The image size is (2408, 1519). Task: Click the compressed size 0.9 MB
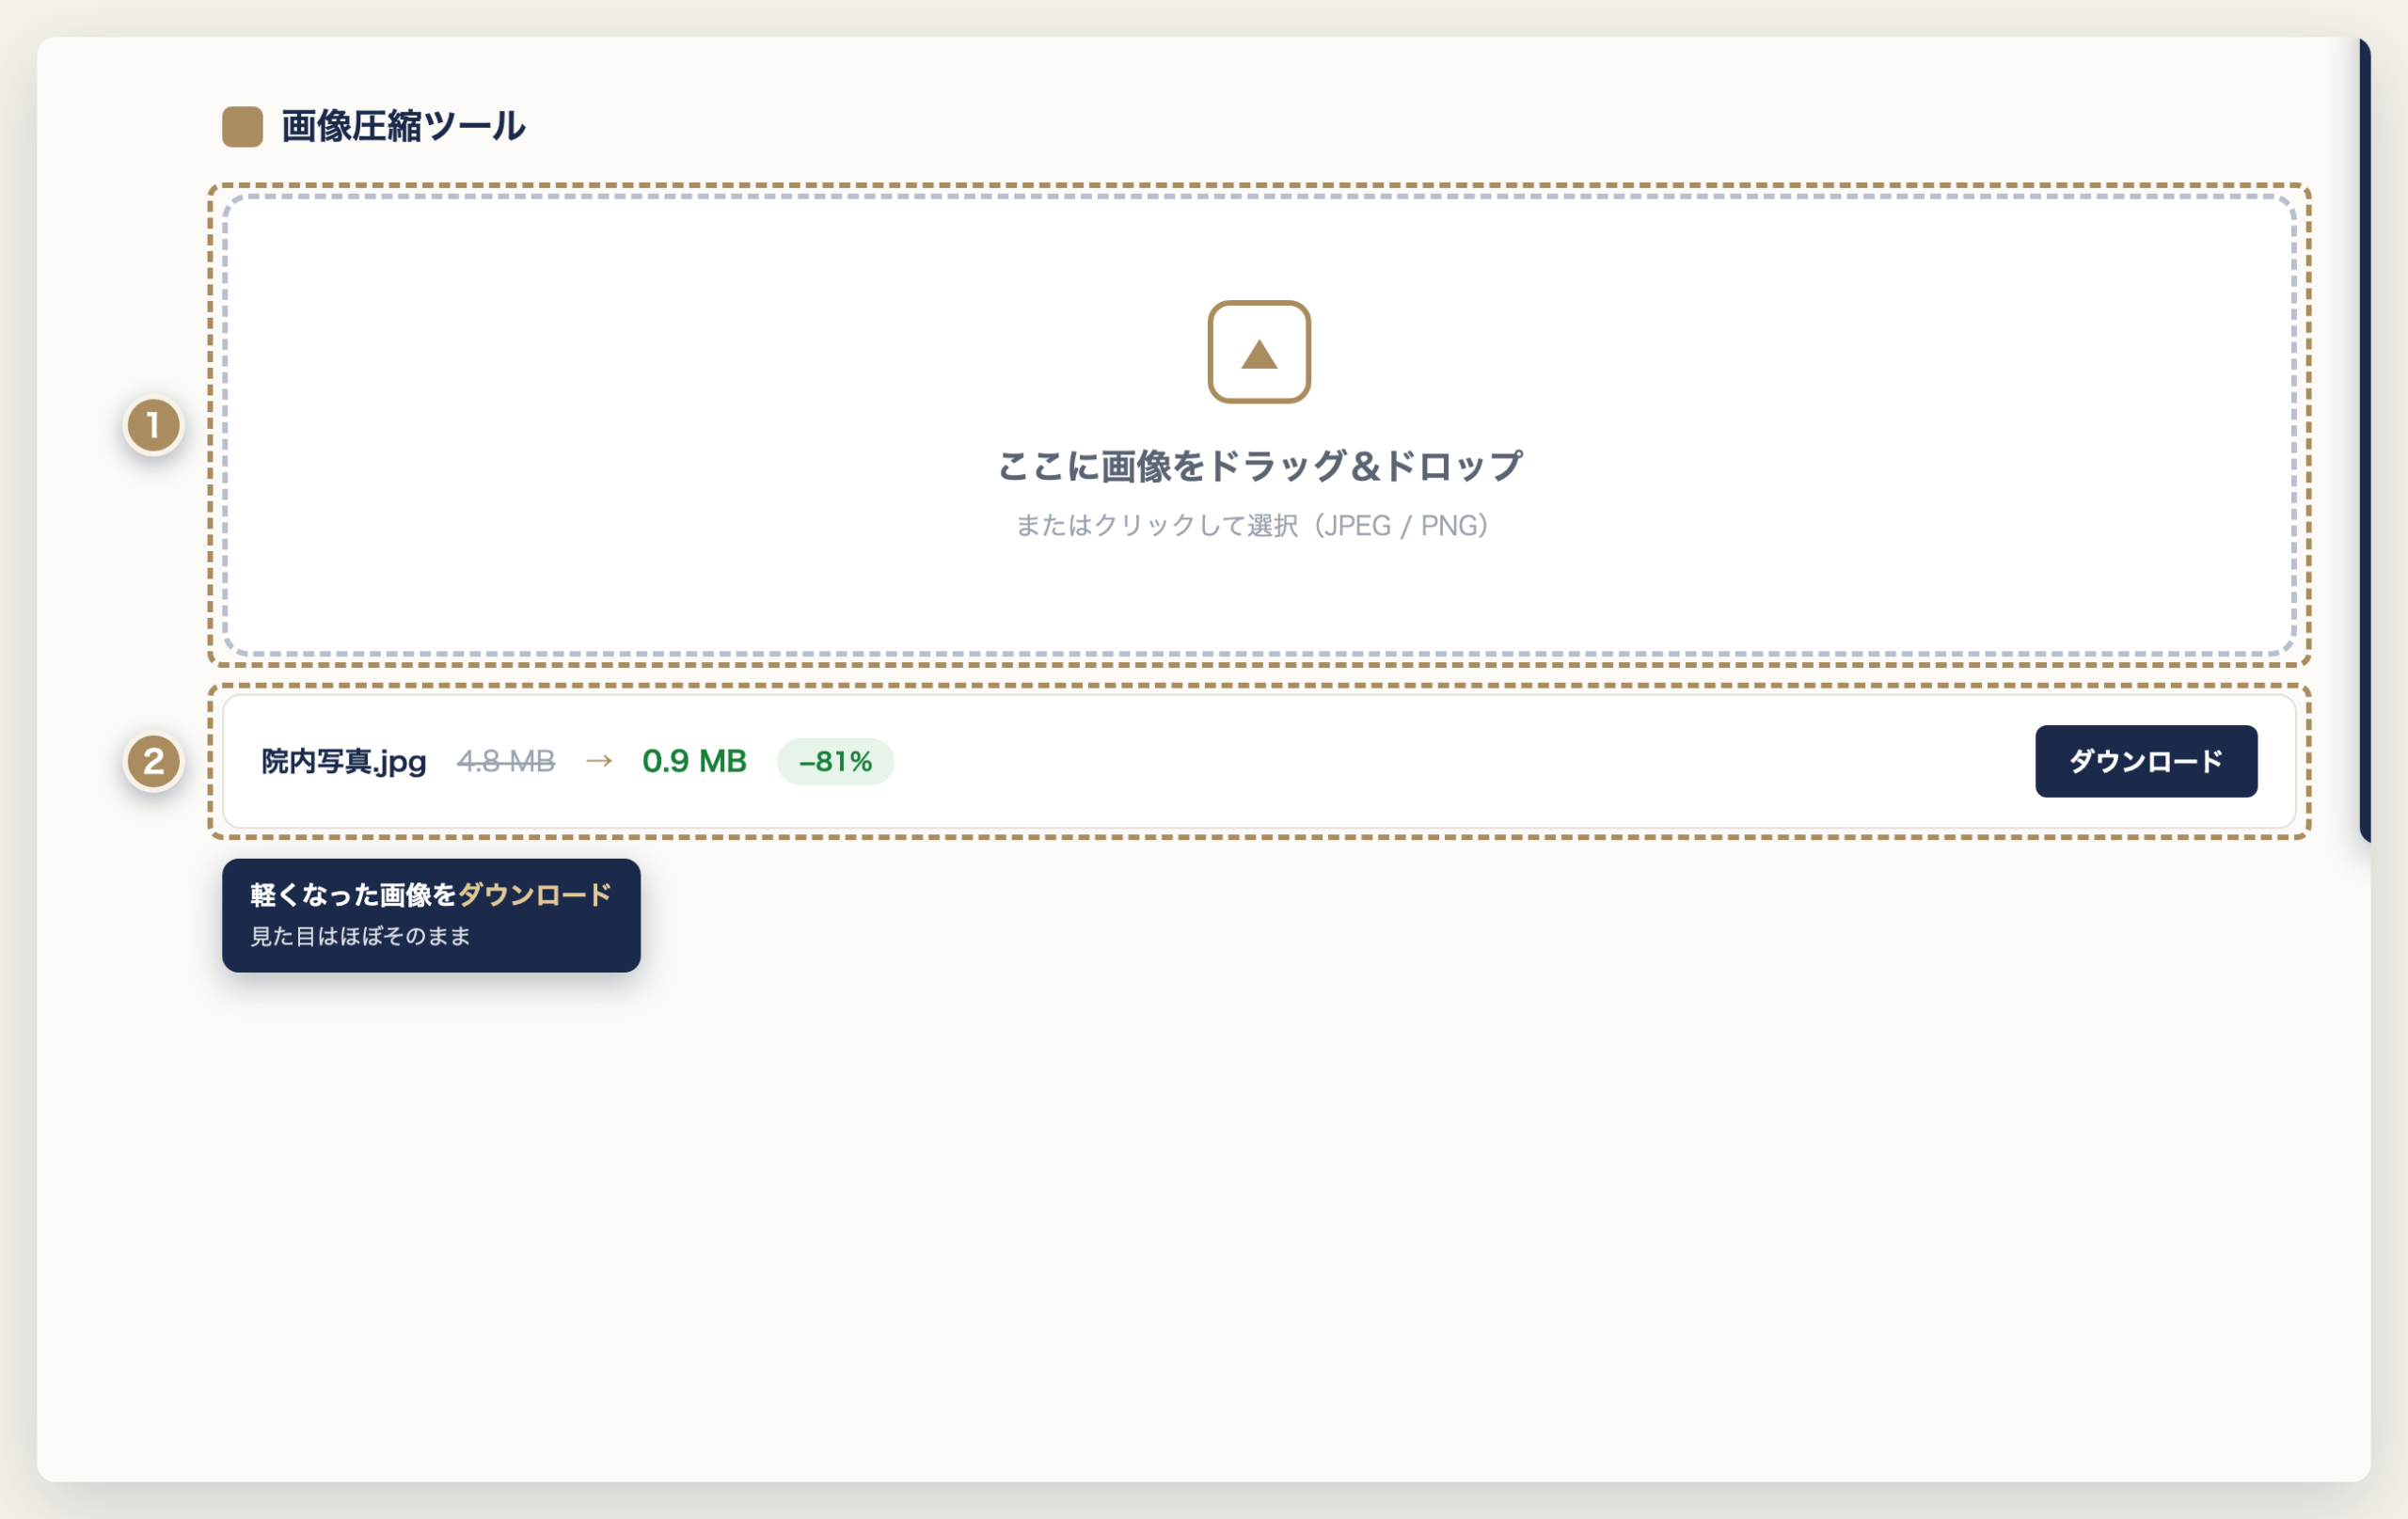click(x=694, y=761)
